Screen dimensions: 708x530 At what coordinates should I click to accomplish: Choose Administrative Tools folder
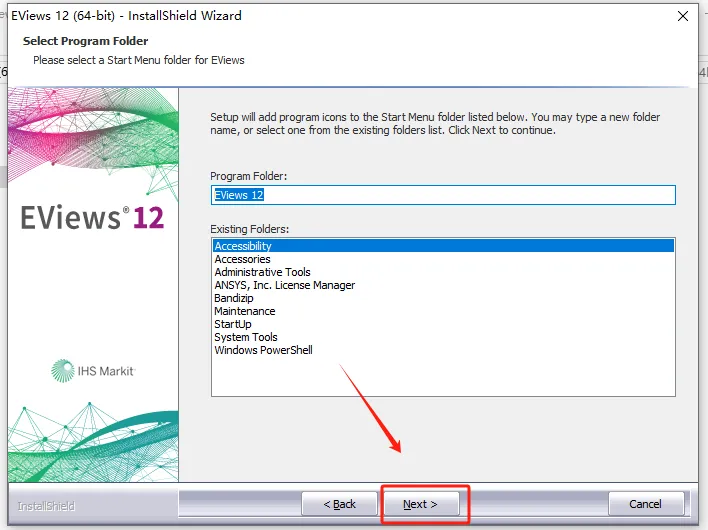click(x=443, y=272)
